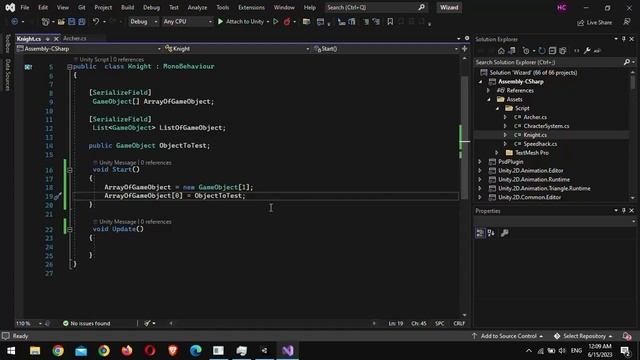Screen dimensions: 640x360
Task: Click the search magnifier in Solution Explorer
Action: click(x=627, y=62)
